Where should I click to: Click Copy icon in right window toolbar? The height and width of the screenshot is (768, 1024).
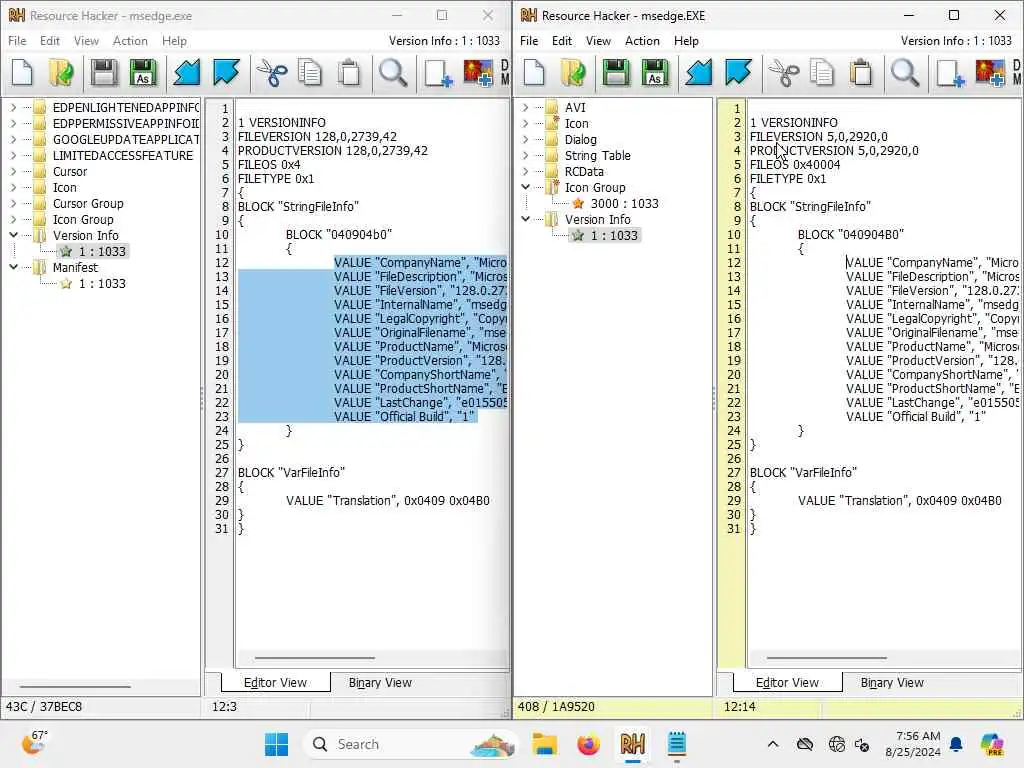point(822,72)
